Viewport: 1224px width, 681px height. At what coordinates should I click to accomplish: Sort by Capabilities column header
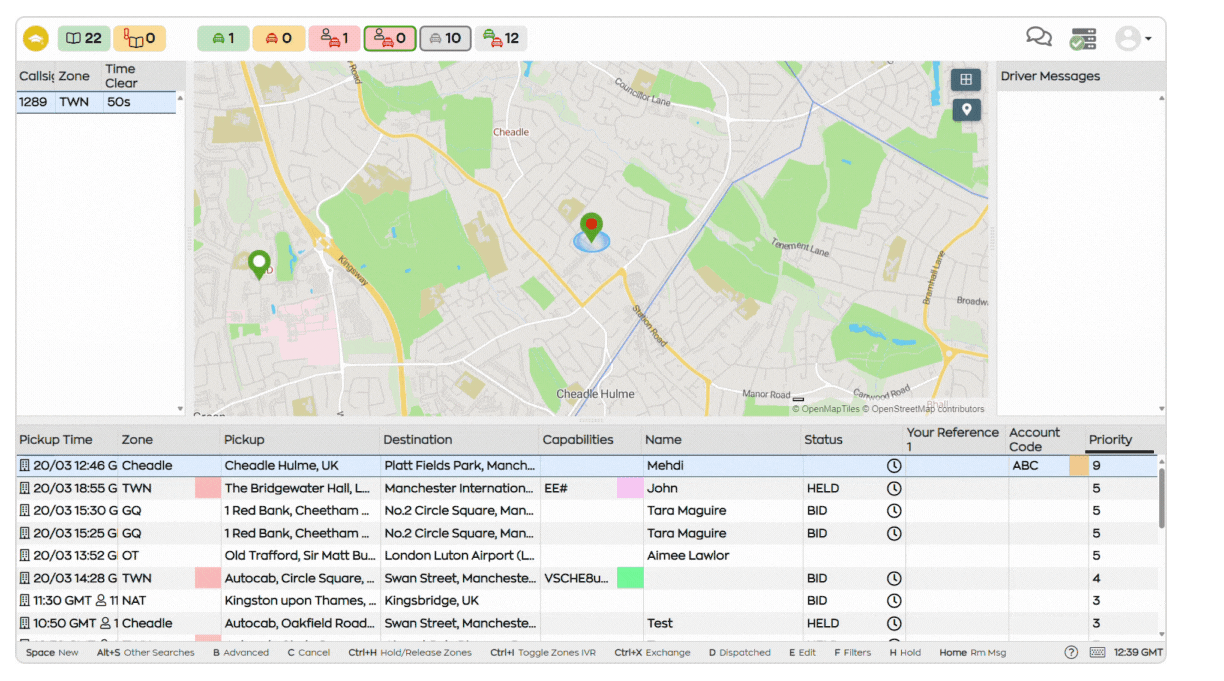pos(578,440)
